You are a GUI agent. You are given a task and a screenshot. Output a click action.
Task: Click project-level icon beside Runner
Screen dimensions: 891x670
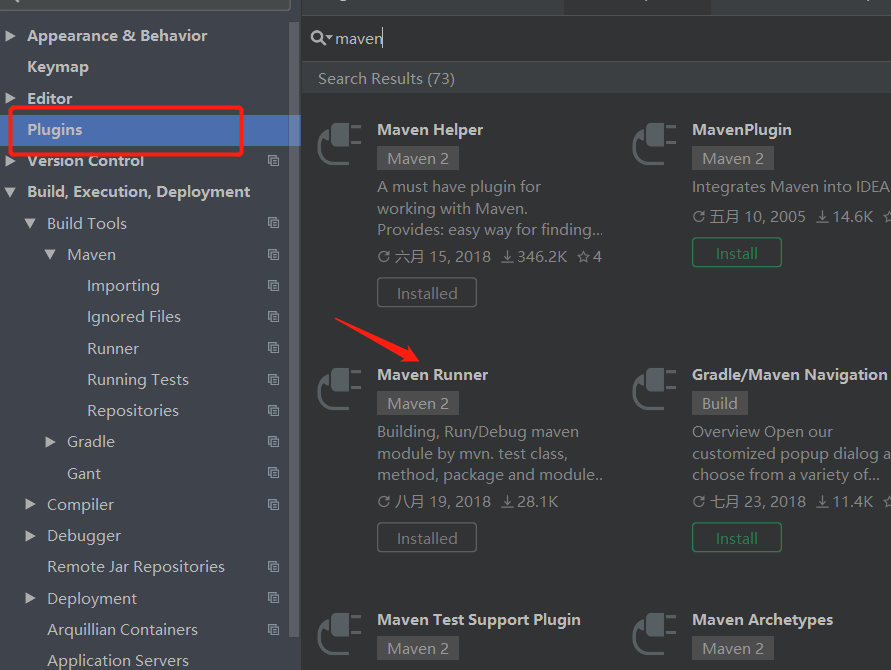273,348
